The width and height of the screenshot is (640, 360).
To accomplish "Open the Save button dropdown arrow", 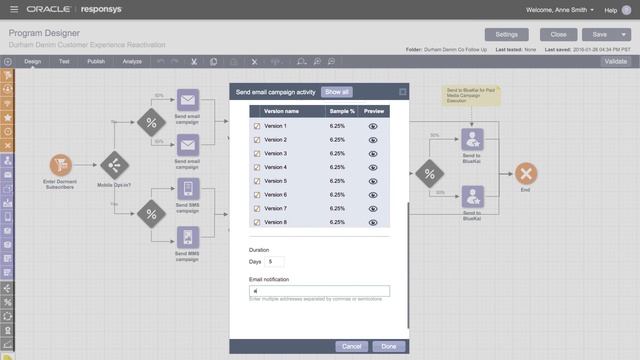I will pyautogui.click(x=624, y=35).
